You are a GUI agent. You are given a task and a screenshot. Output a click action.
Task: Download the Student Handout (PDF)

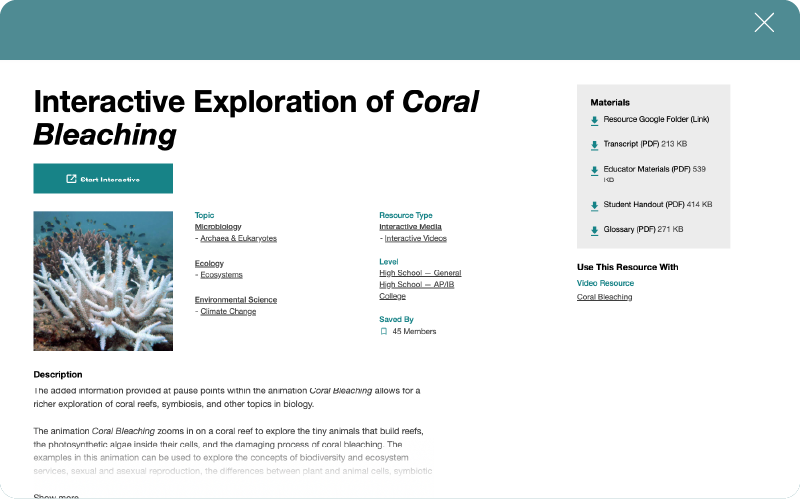[x=658, y=205]
